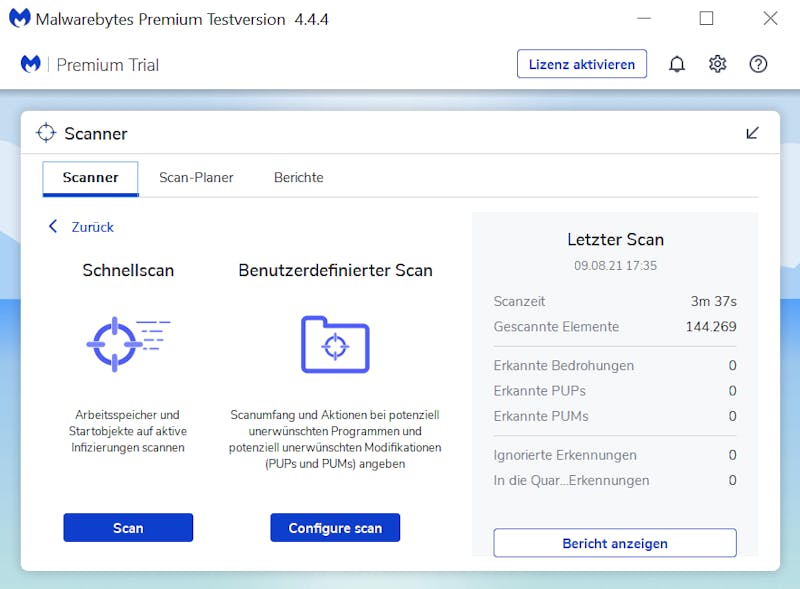Open help question mark icon

758,64
